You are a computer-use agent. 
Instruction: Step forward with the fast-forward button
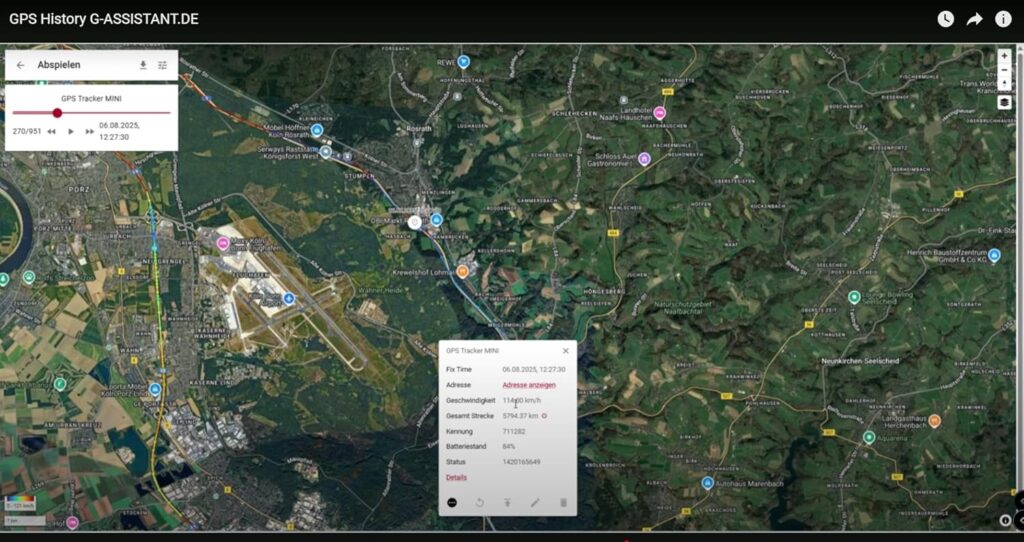click(90, 132)
